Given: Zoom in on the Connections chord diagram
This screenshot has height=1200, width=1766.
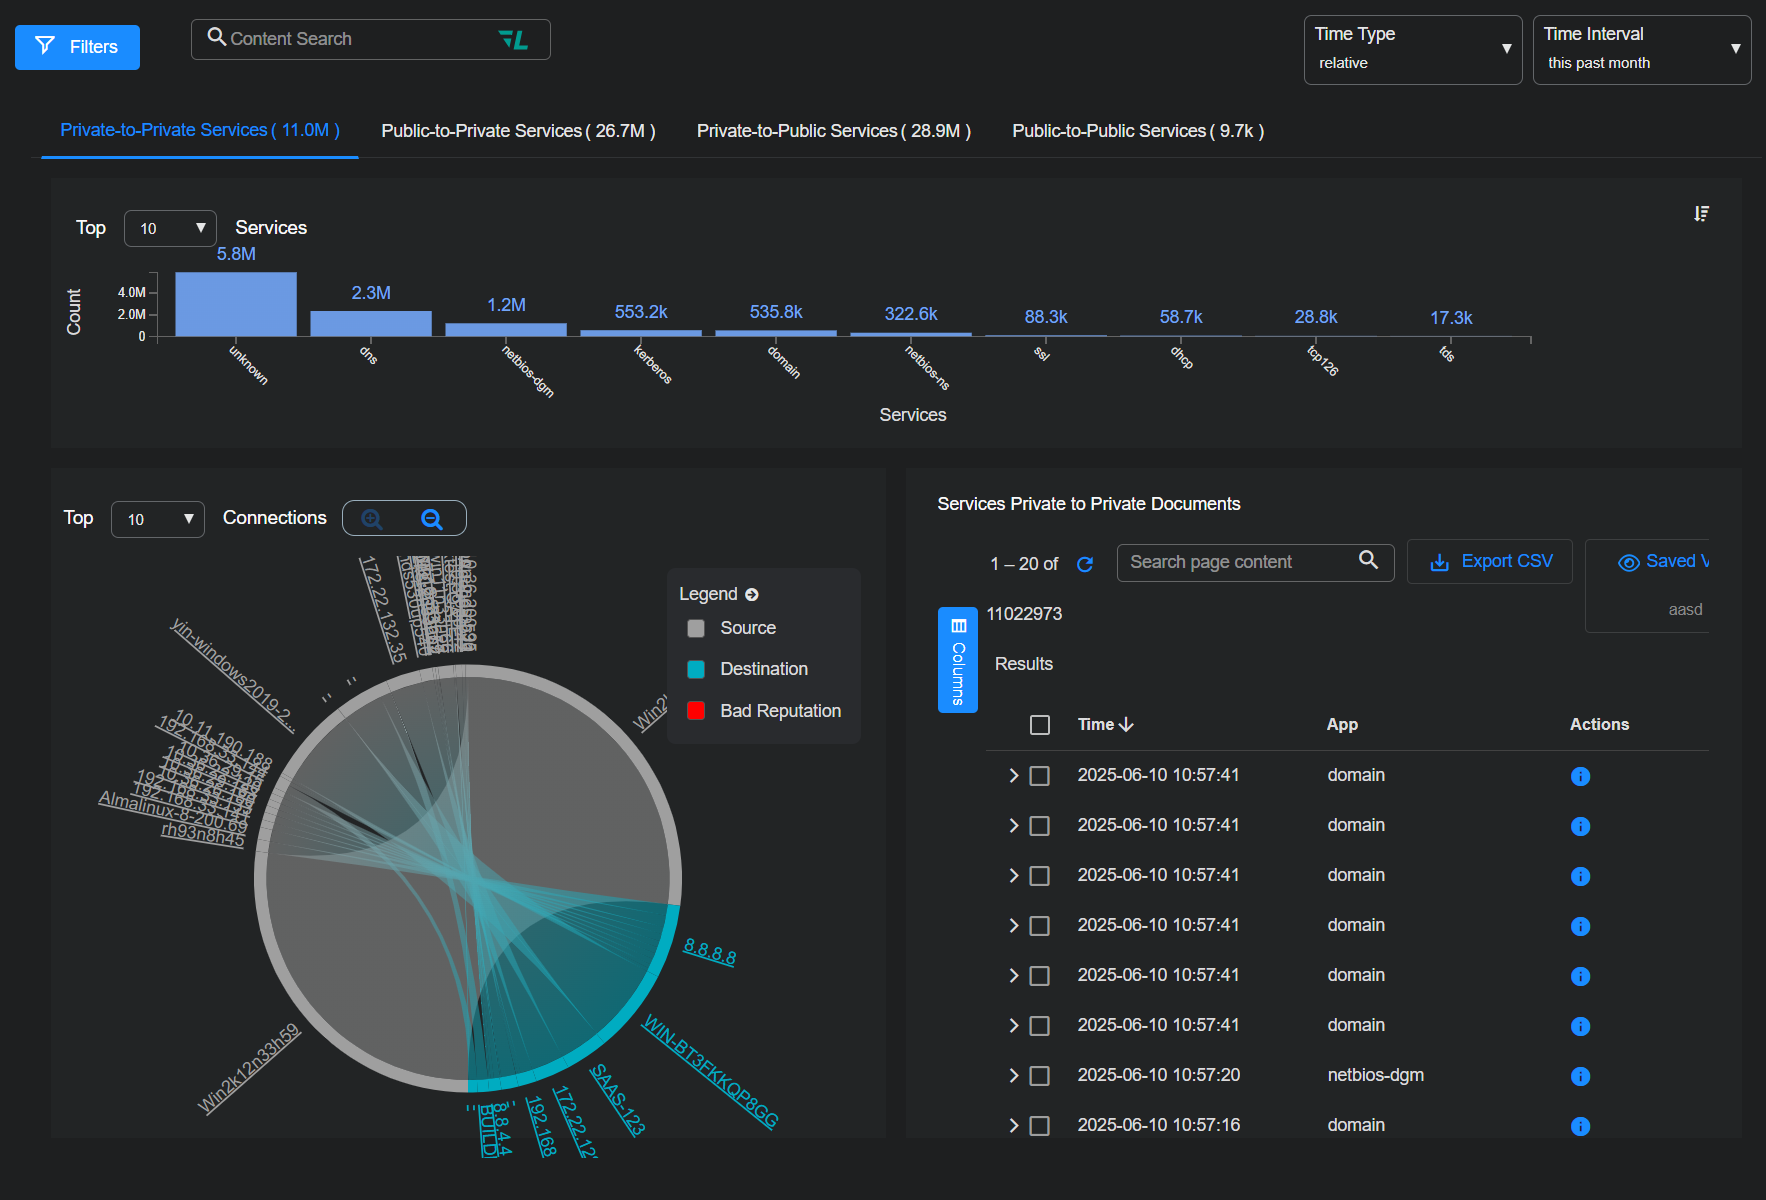Looking at the screenshot, I should [372, 519].
